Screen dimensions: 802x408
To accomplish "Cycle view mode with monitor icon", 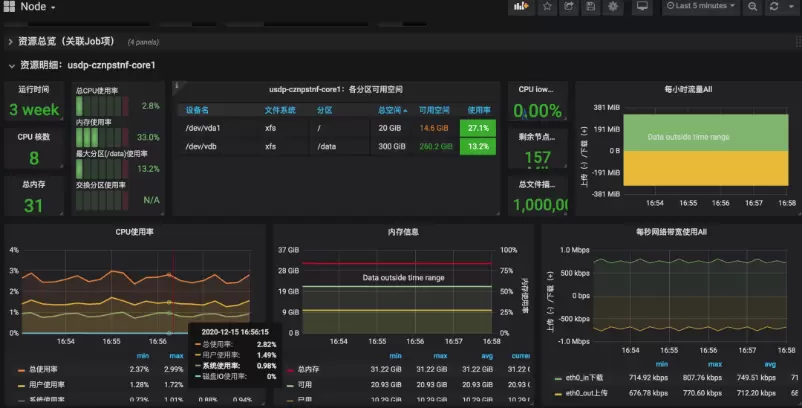I will (x=642, y=7).
